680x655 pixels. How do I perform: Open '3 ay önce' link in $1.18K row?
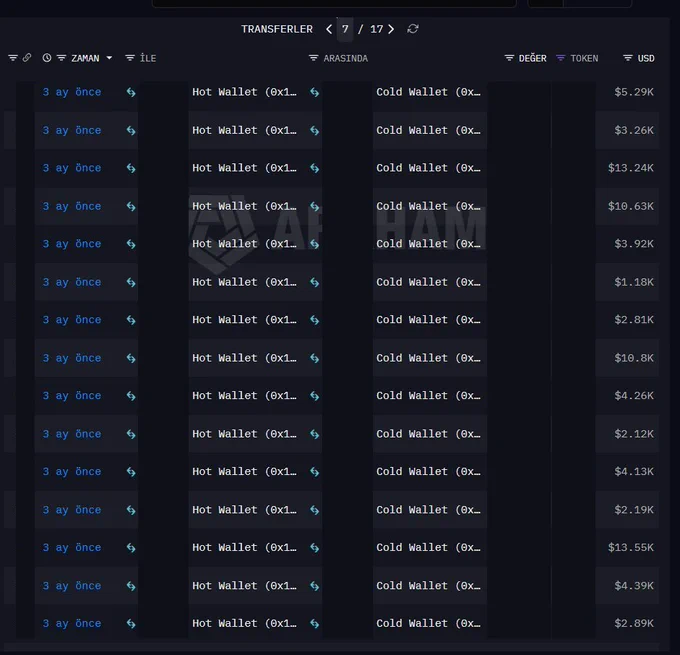pyautogui.click(x=72, y=282)
